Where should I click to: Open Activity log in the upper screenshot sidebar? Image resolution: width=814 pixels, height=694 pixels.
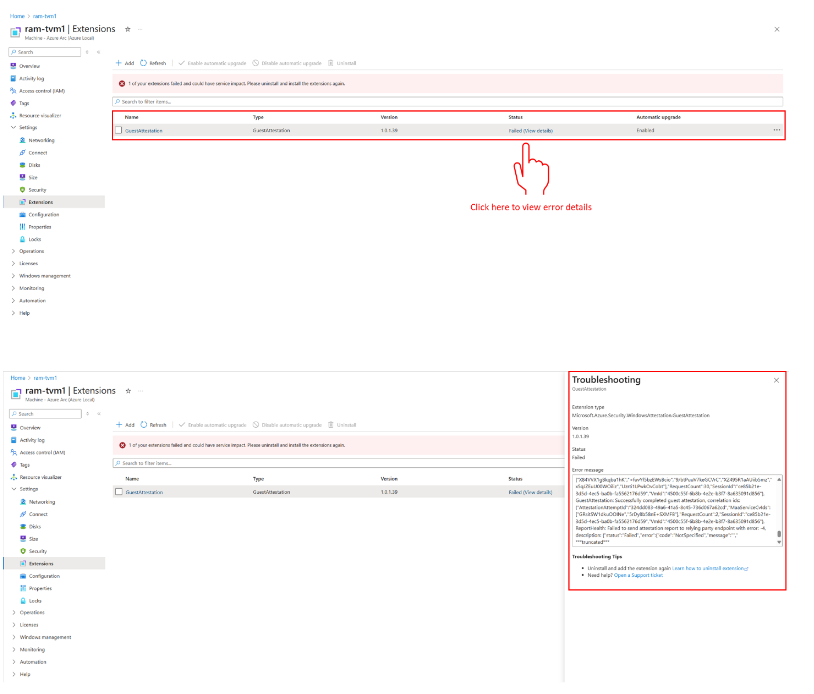point(31,78)
